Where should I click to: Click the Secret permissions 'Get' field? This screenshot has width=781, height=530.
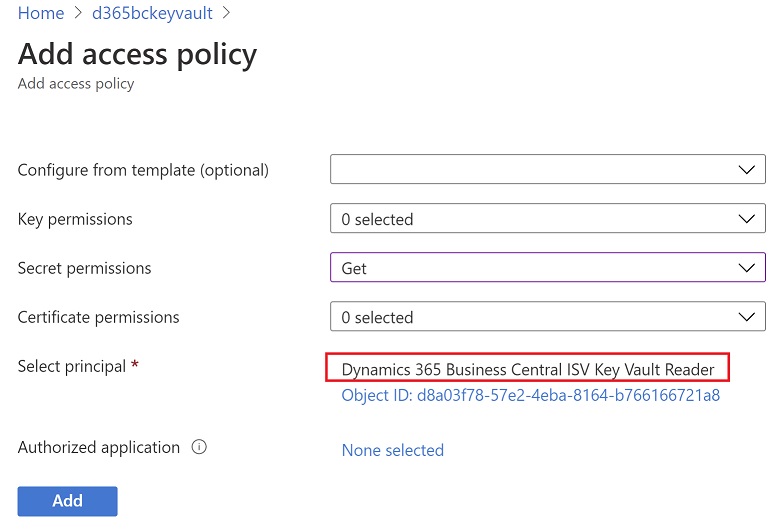tap(530, 268)
